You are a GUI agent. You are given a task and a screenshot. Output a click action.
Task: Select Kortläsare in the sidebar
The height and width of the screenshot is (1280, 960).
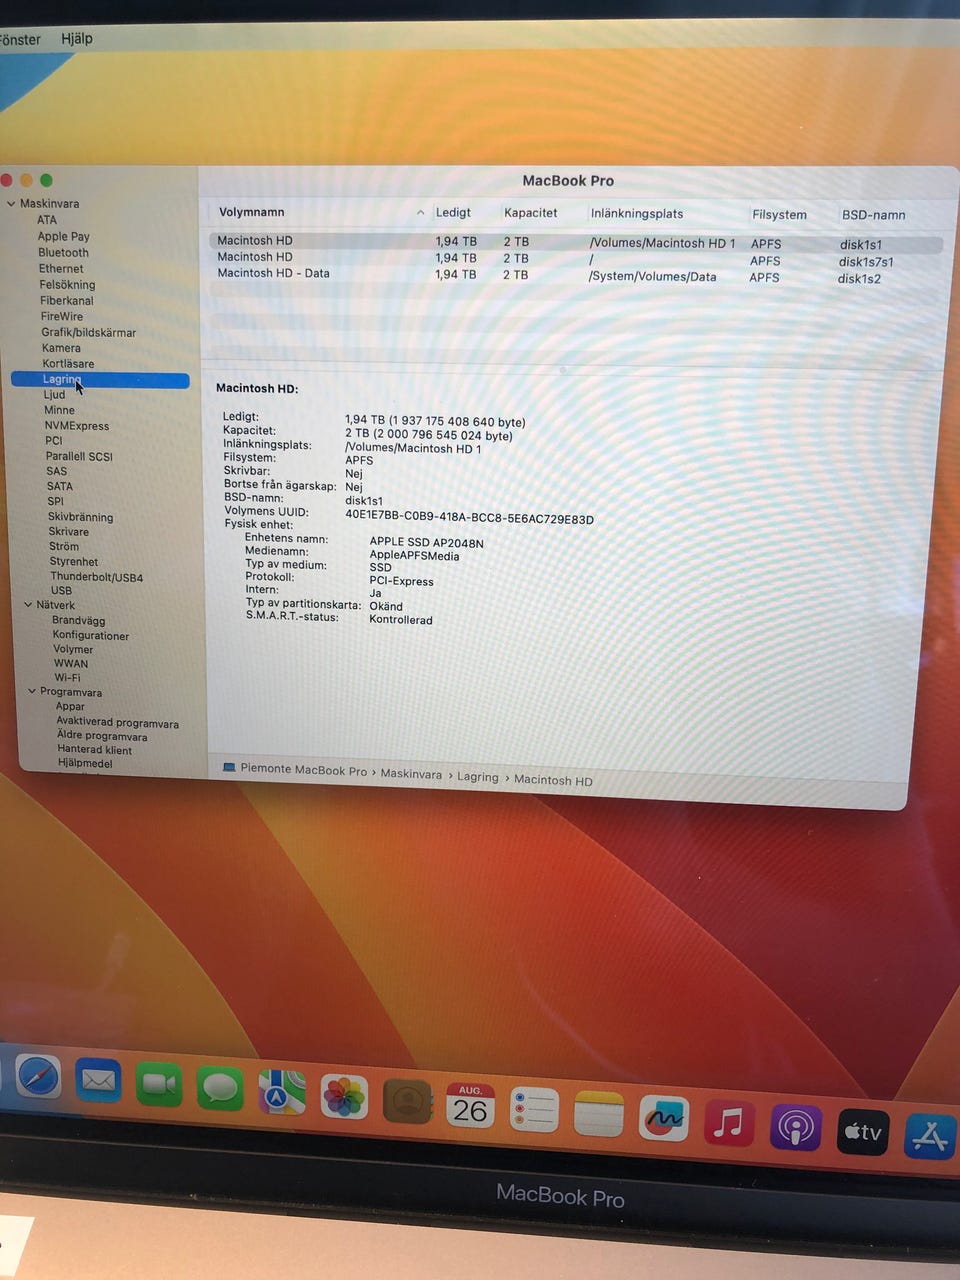(x=68, y=364)
